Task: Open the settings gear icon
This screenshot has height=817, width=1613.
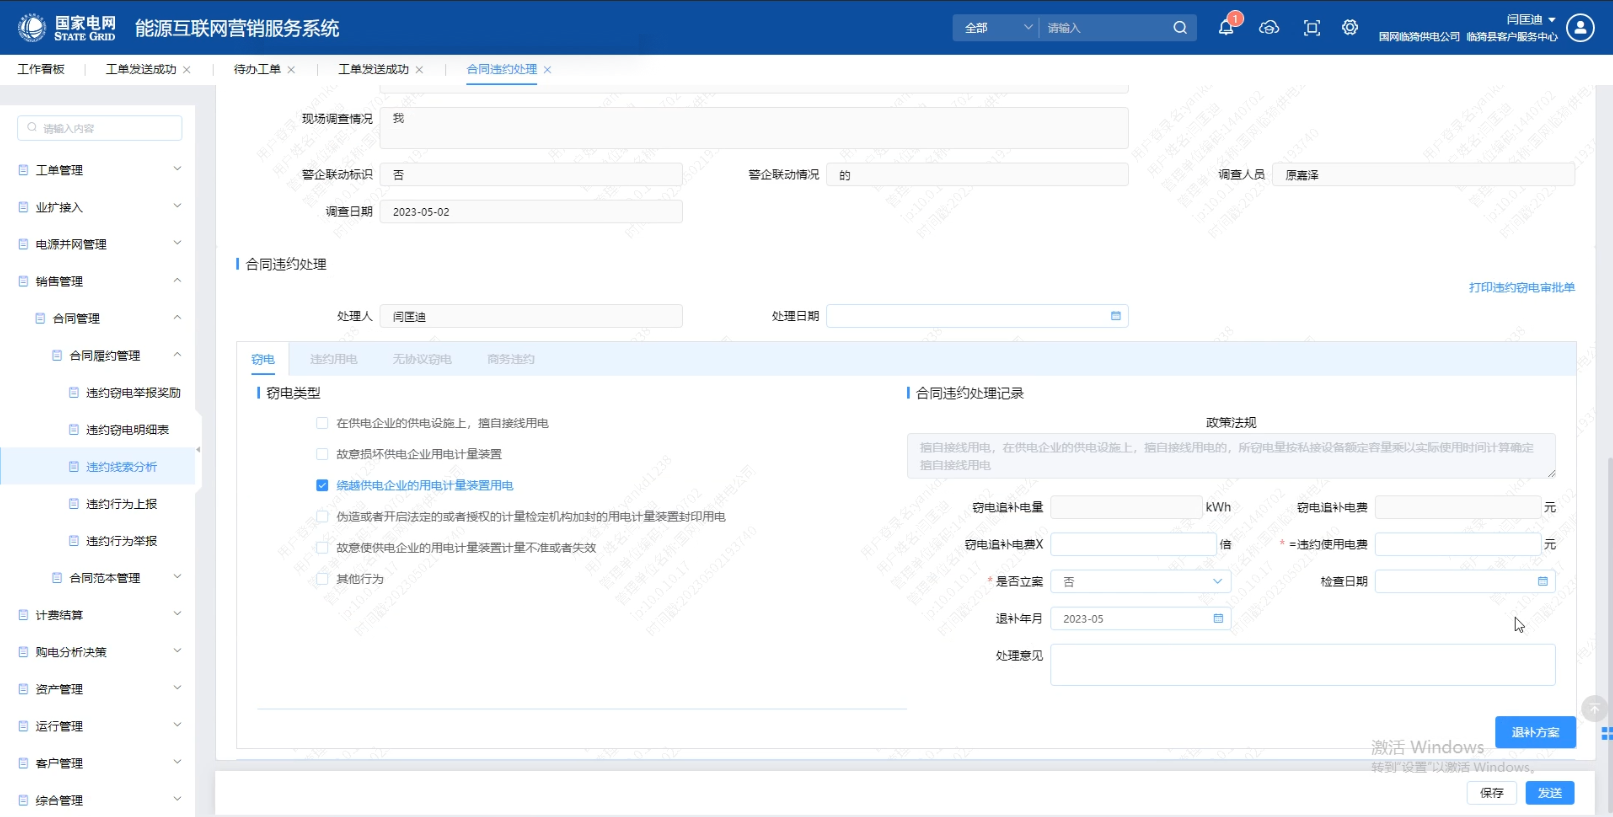Action: [1350, 28]
